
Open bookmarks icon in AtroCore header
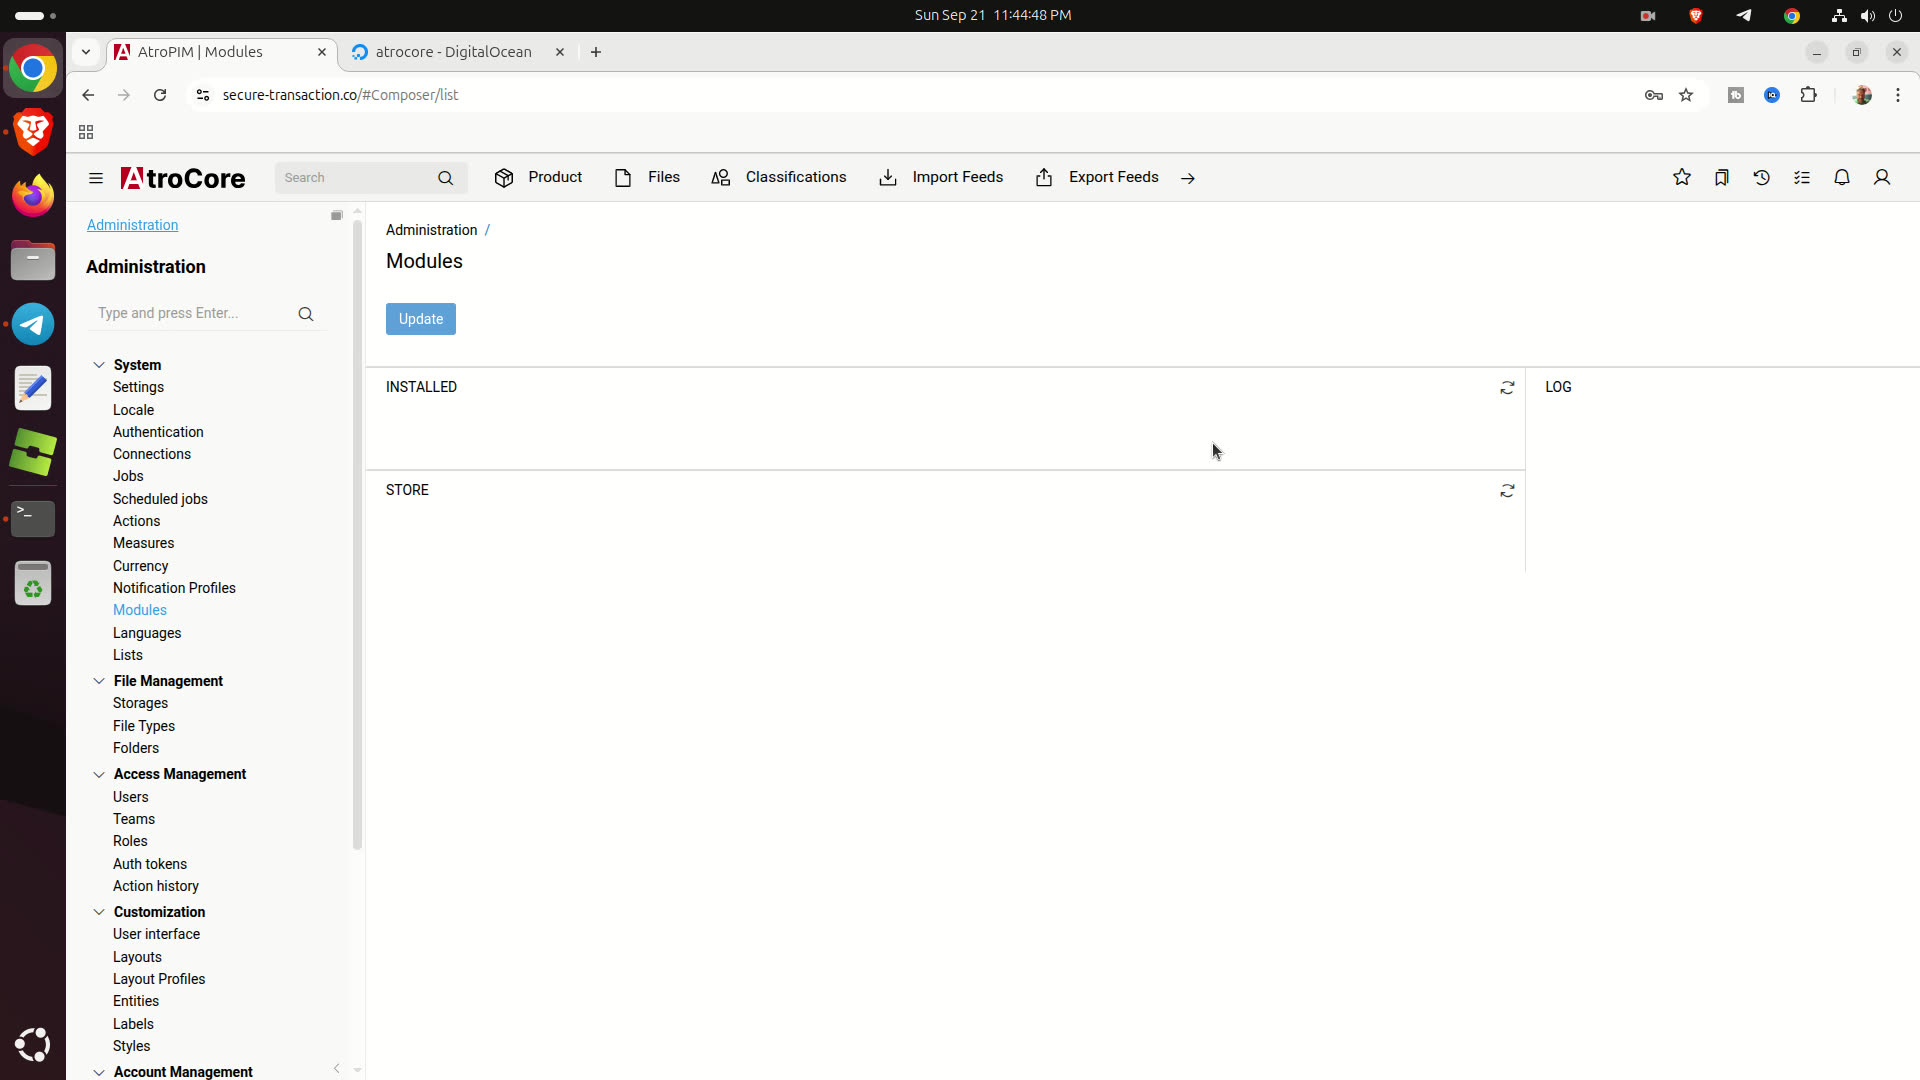click(x=1722, y=177)
